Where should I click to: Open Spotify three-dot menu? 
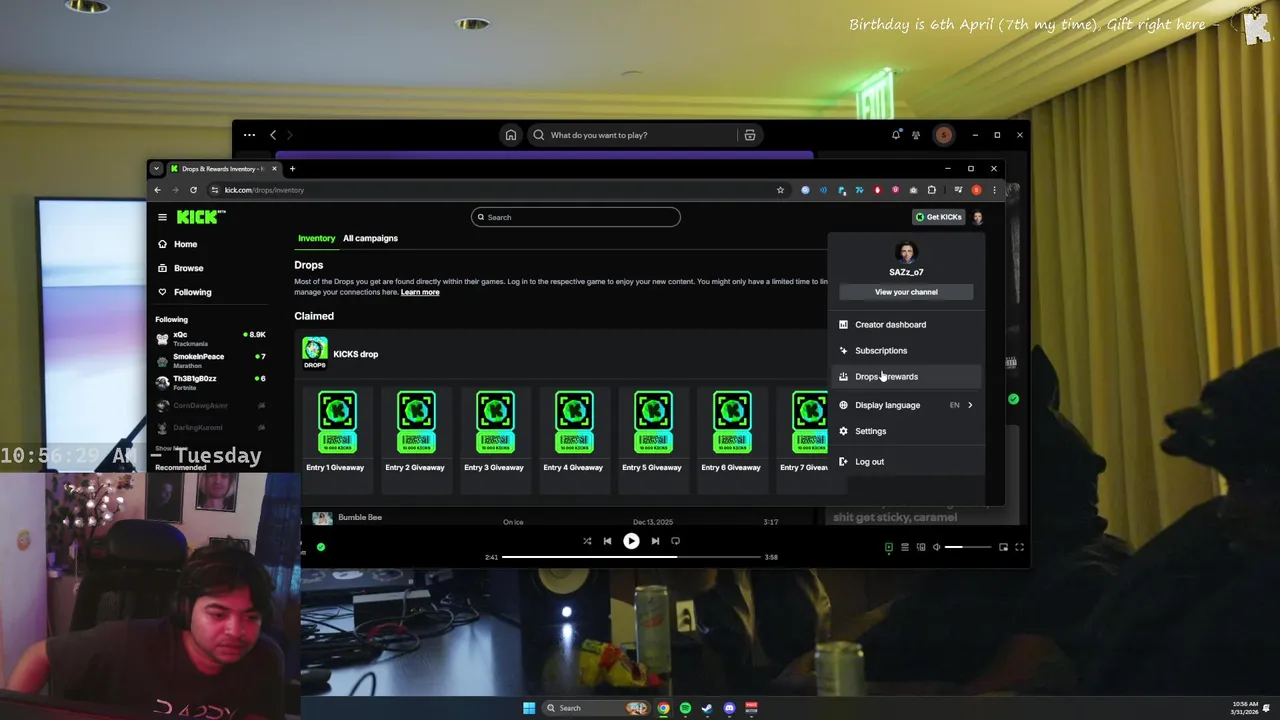point(249,135)
